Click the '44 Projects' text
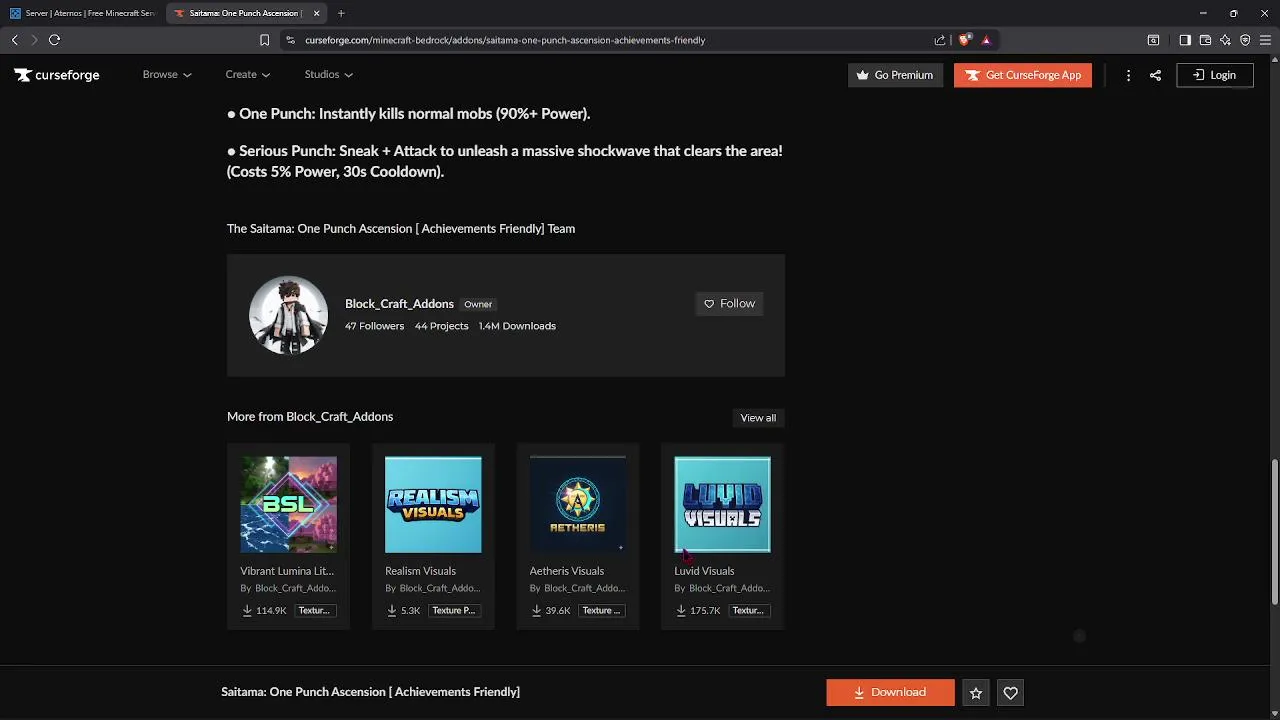This screenshot has width=1280, height=720. coord(441,326)
